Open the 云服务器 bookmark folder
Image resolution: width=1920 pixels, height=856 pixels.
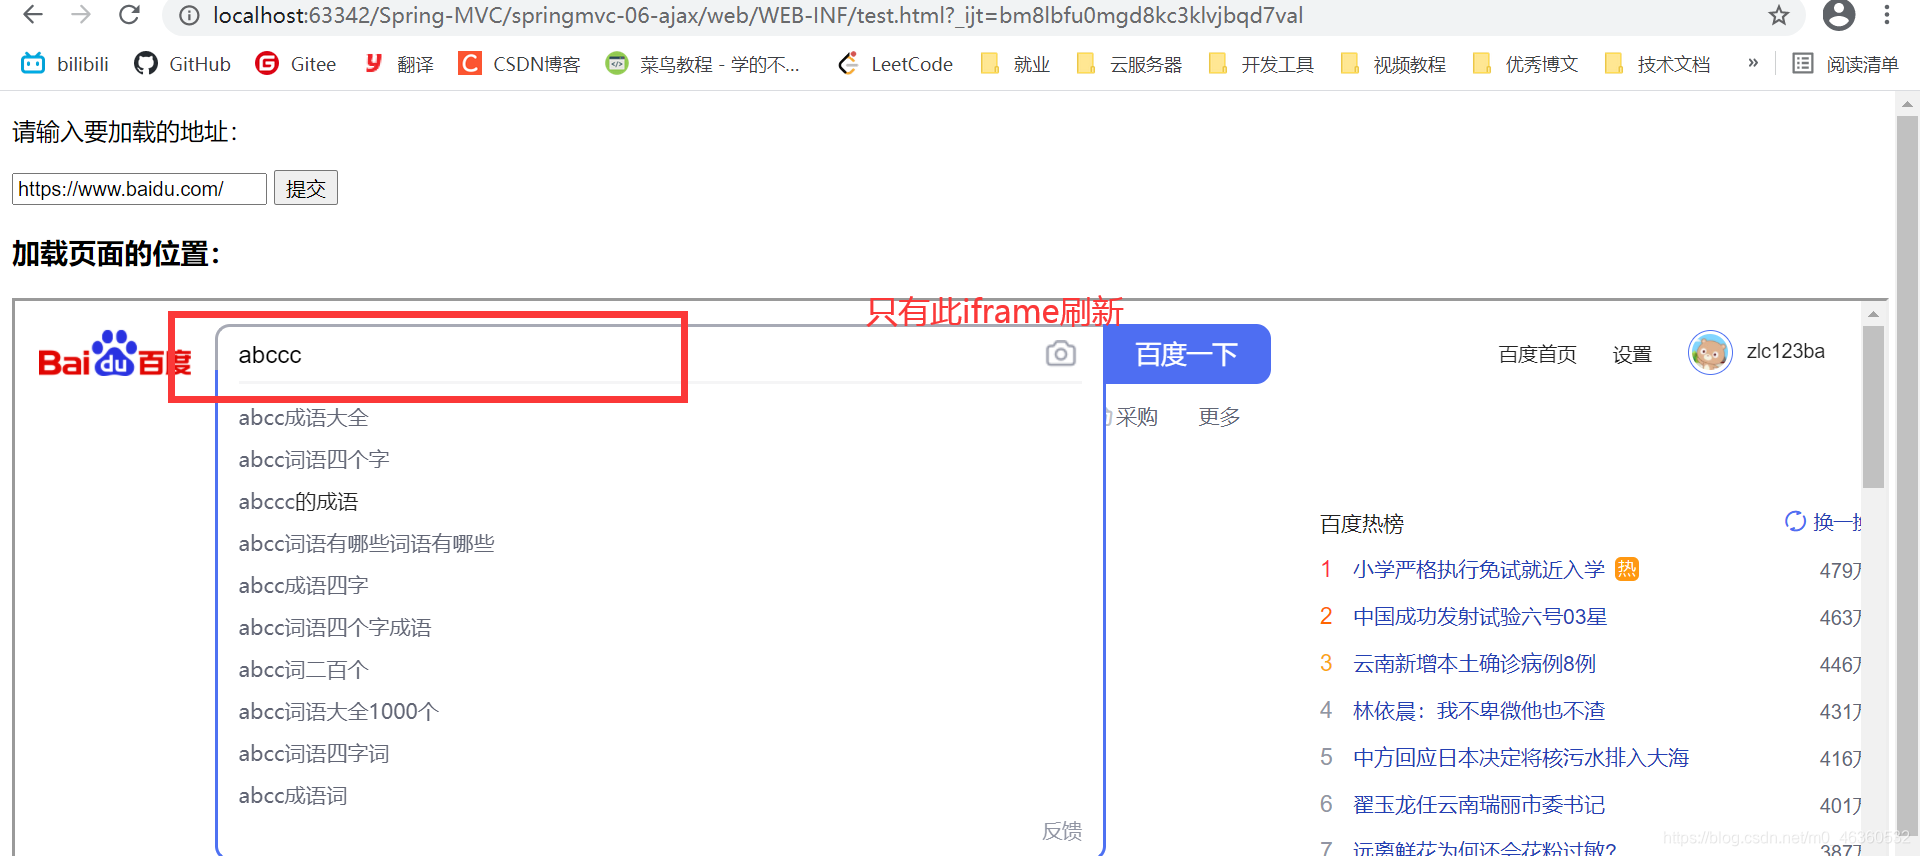click(x=1129, y=64)
